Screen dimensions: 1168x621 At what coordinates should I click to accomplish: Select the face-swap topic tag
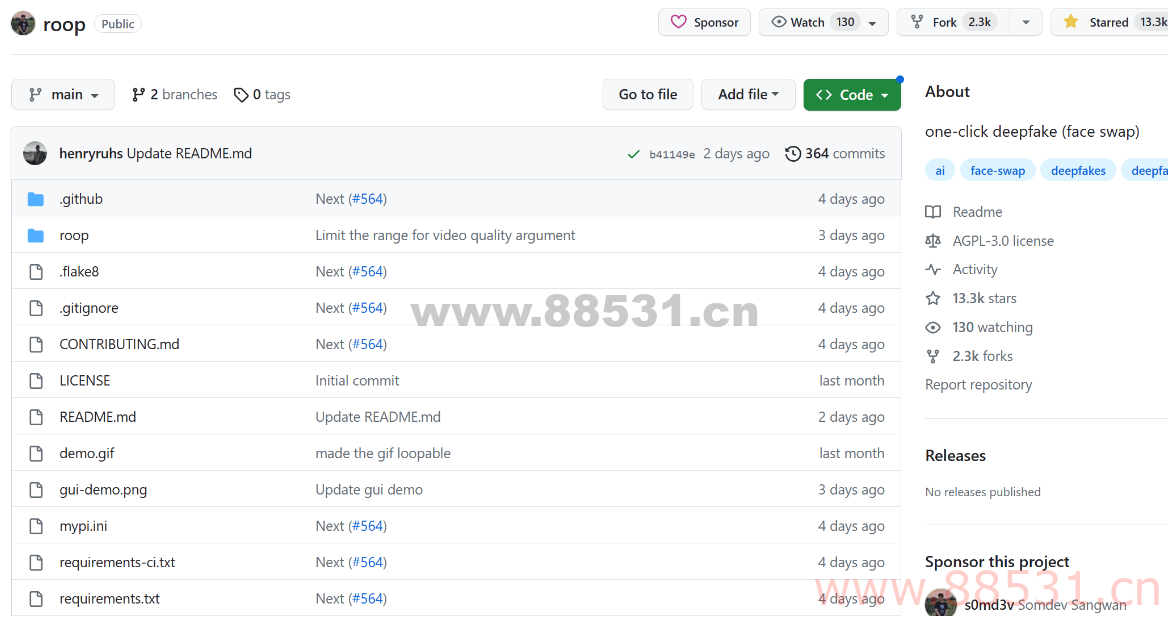(997, 171)
